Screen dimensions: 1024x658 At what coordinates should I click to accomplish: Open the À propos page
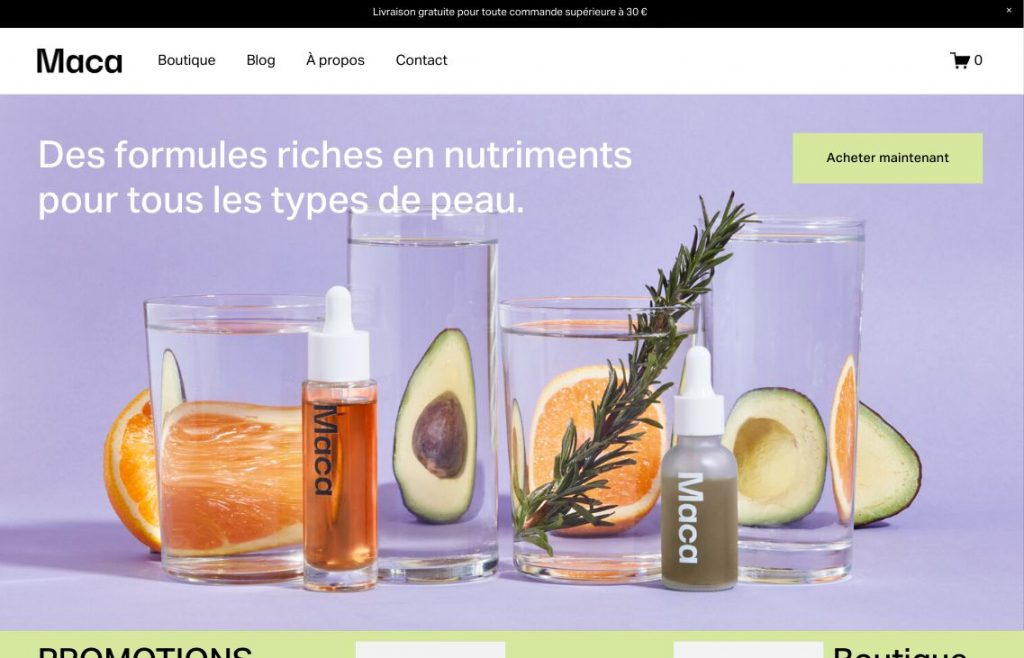pyautogui.click(x=335, y=60)
